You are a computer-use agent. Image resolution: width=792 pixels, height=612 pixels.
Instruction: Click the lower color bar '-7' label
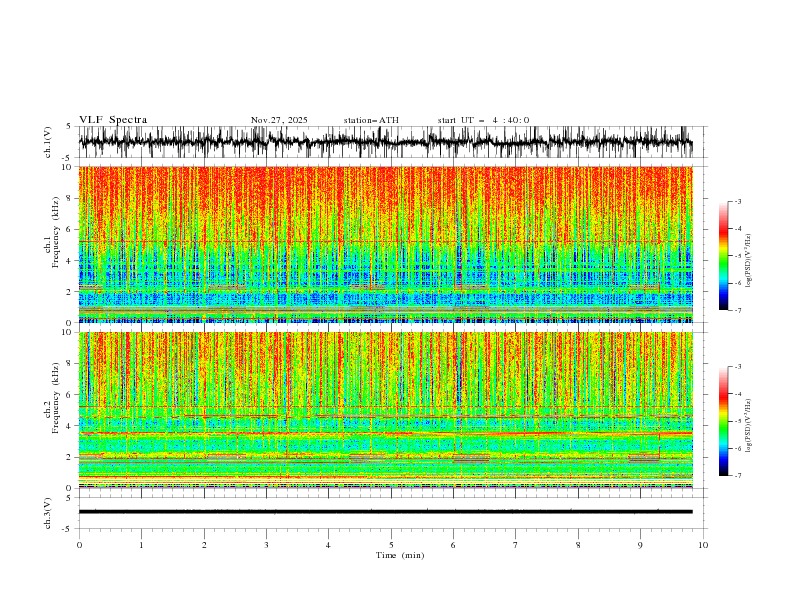pyautogui.click(x=737, y=475)
